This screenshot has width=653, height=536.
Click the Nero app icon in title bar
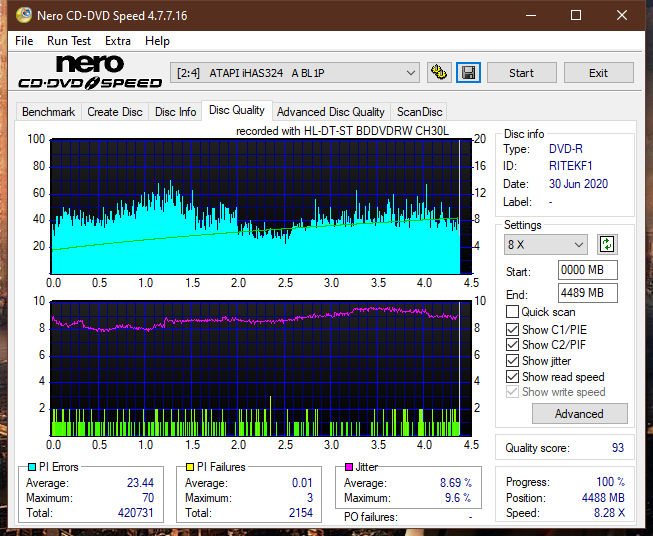point(24,15)
